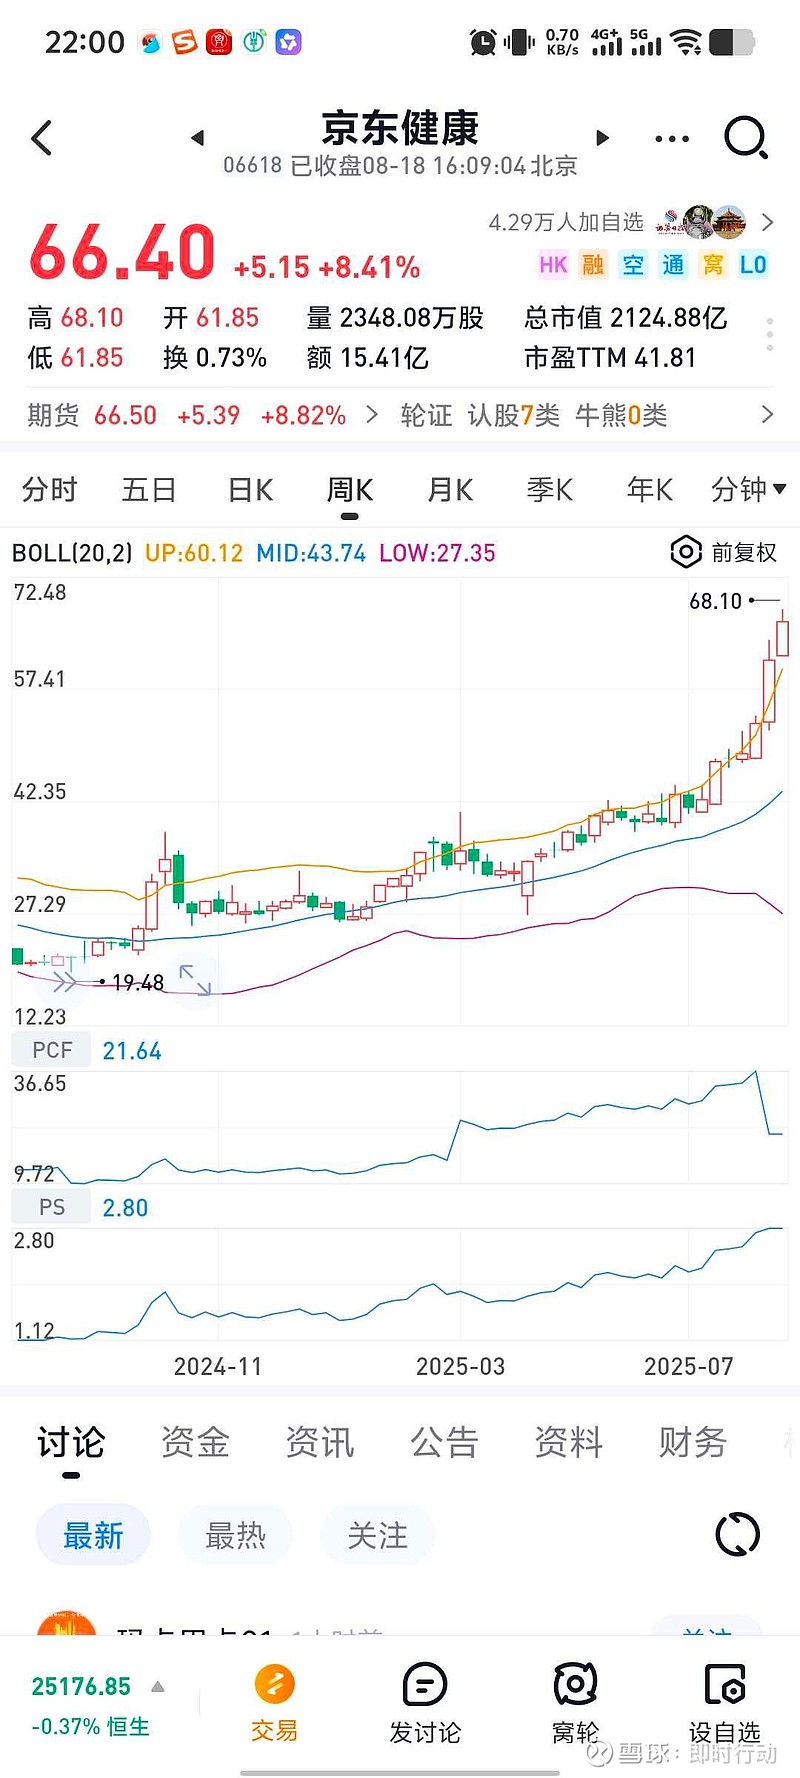Viewport: 800px width, 1778px height.
Task: Switch to 年K yearly chart
Action: pos(650,489)
